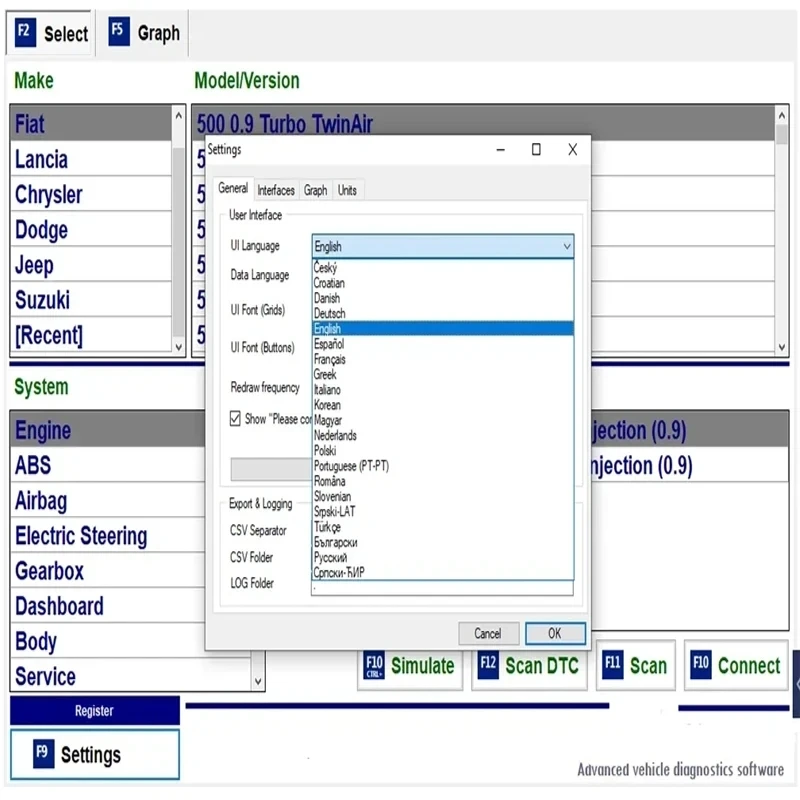The width and height of the screenshot is (800, 800).
Task: Choose Korean from the language list
Action: click(x=442, y=405)
